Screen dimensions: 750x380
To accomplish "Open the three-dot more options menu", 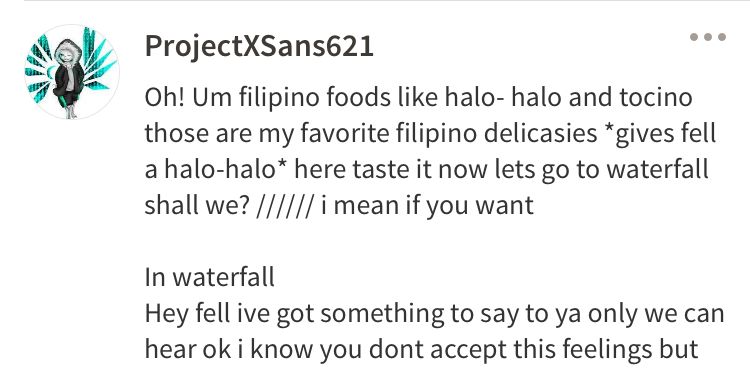I will click(x=708, y=37).
